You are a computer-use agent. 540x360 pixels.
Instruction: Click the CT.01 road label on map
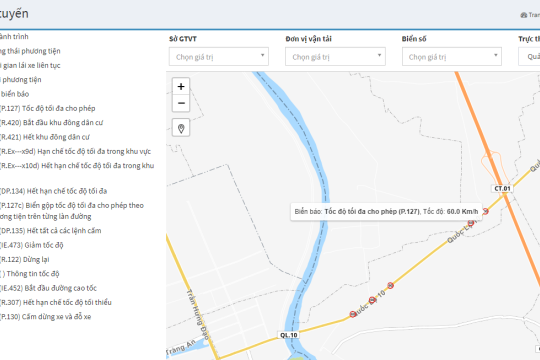pyautogui.click(x=502, y=188)
